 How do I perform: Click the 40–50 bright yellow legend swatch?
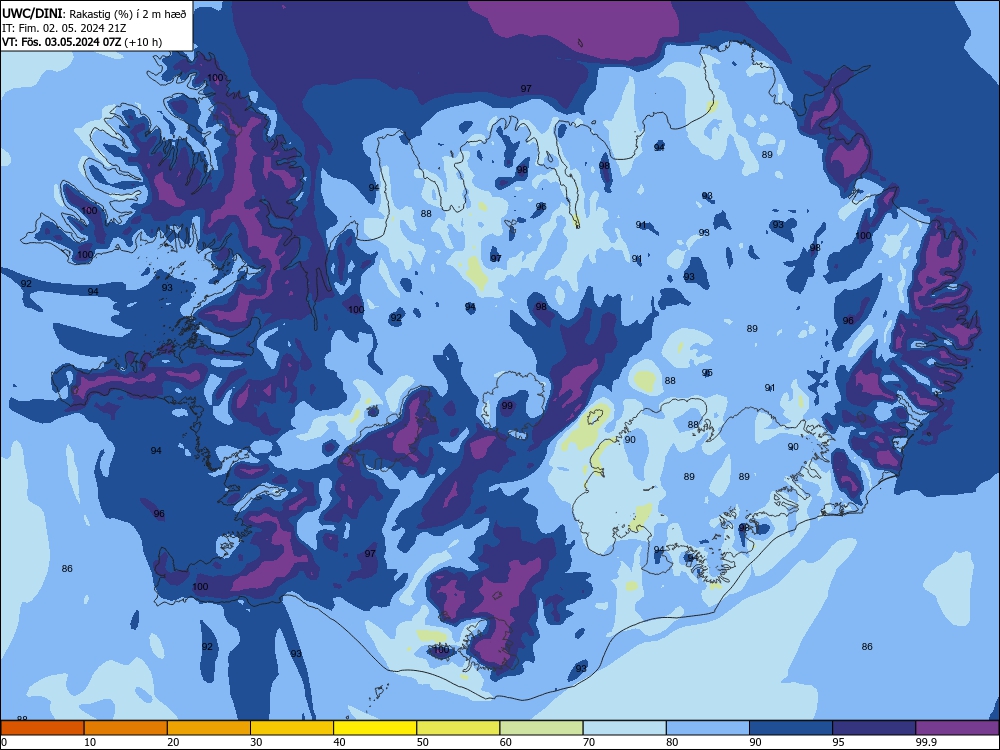click(375, 728)
